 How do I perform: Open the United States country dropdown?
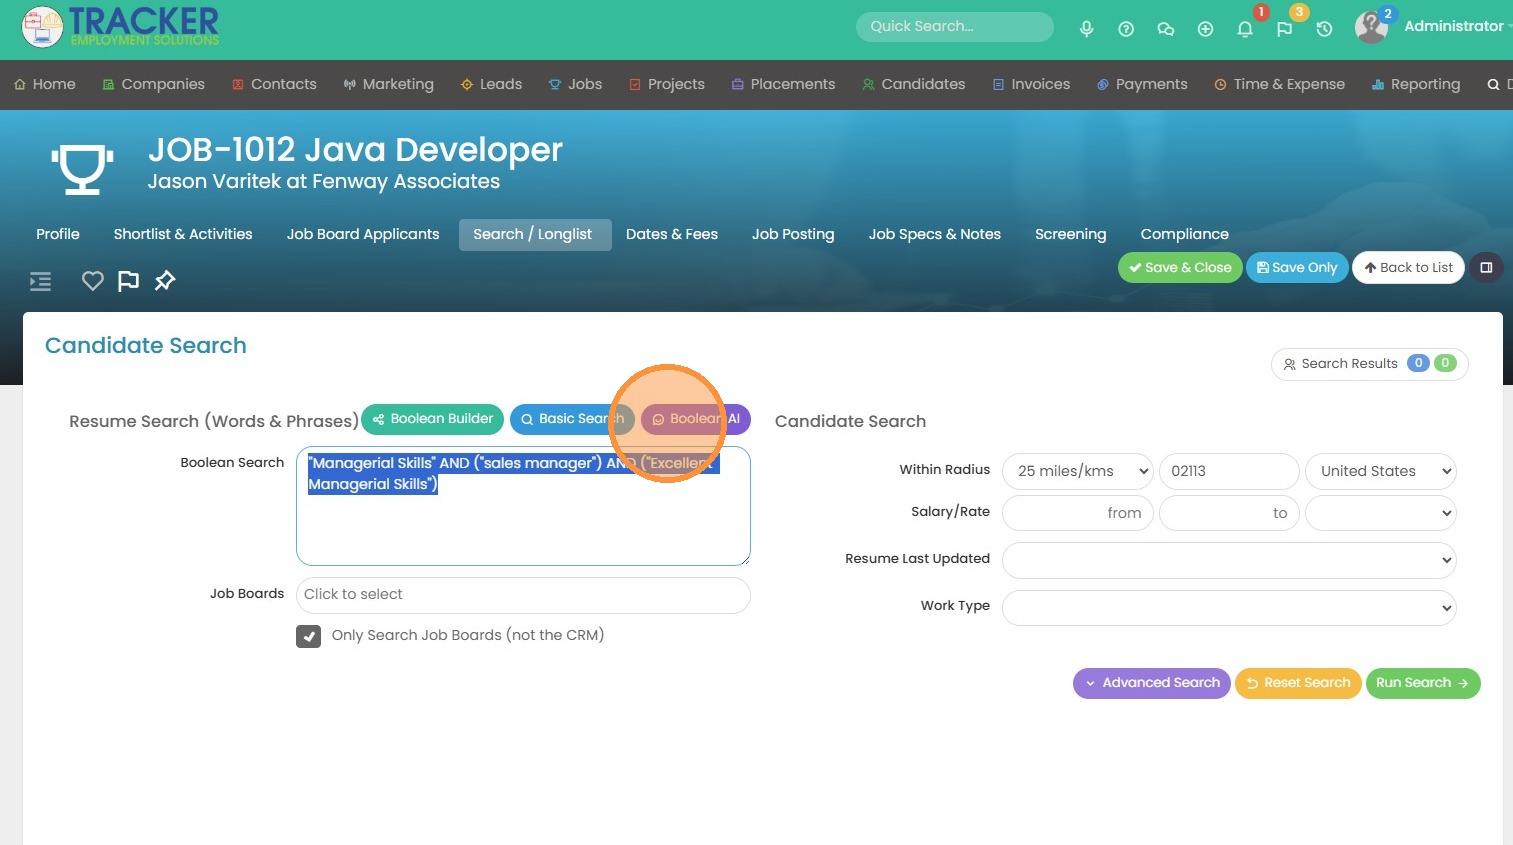tap(1380, 471)
